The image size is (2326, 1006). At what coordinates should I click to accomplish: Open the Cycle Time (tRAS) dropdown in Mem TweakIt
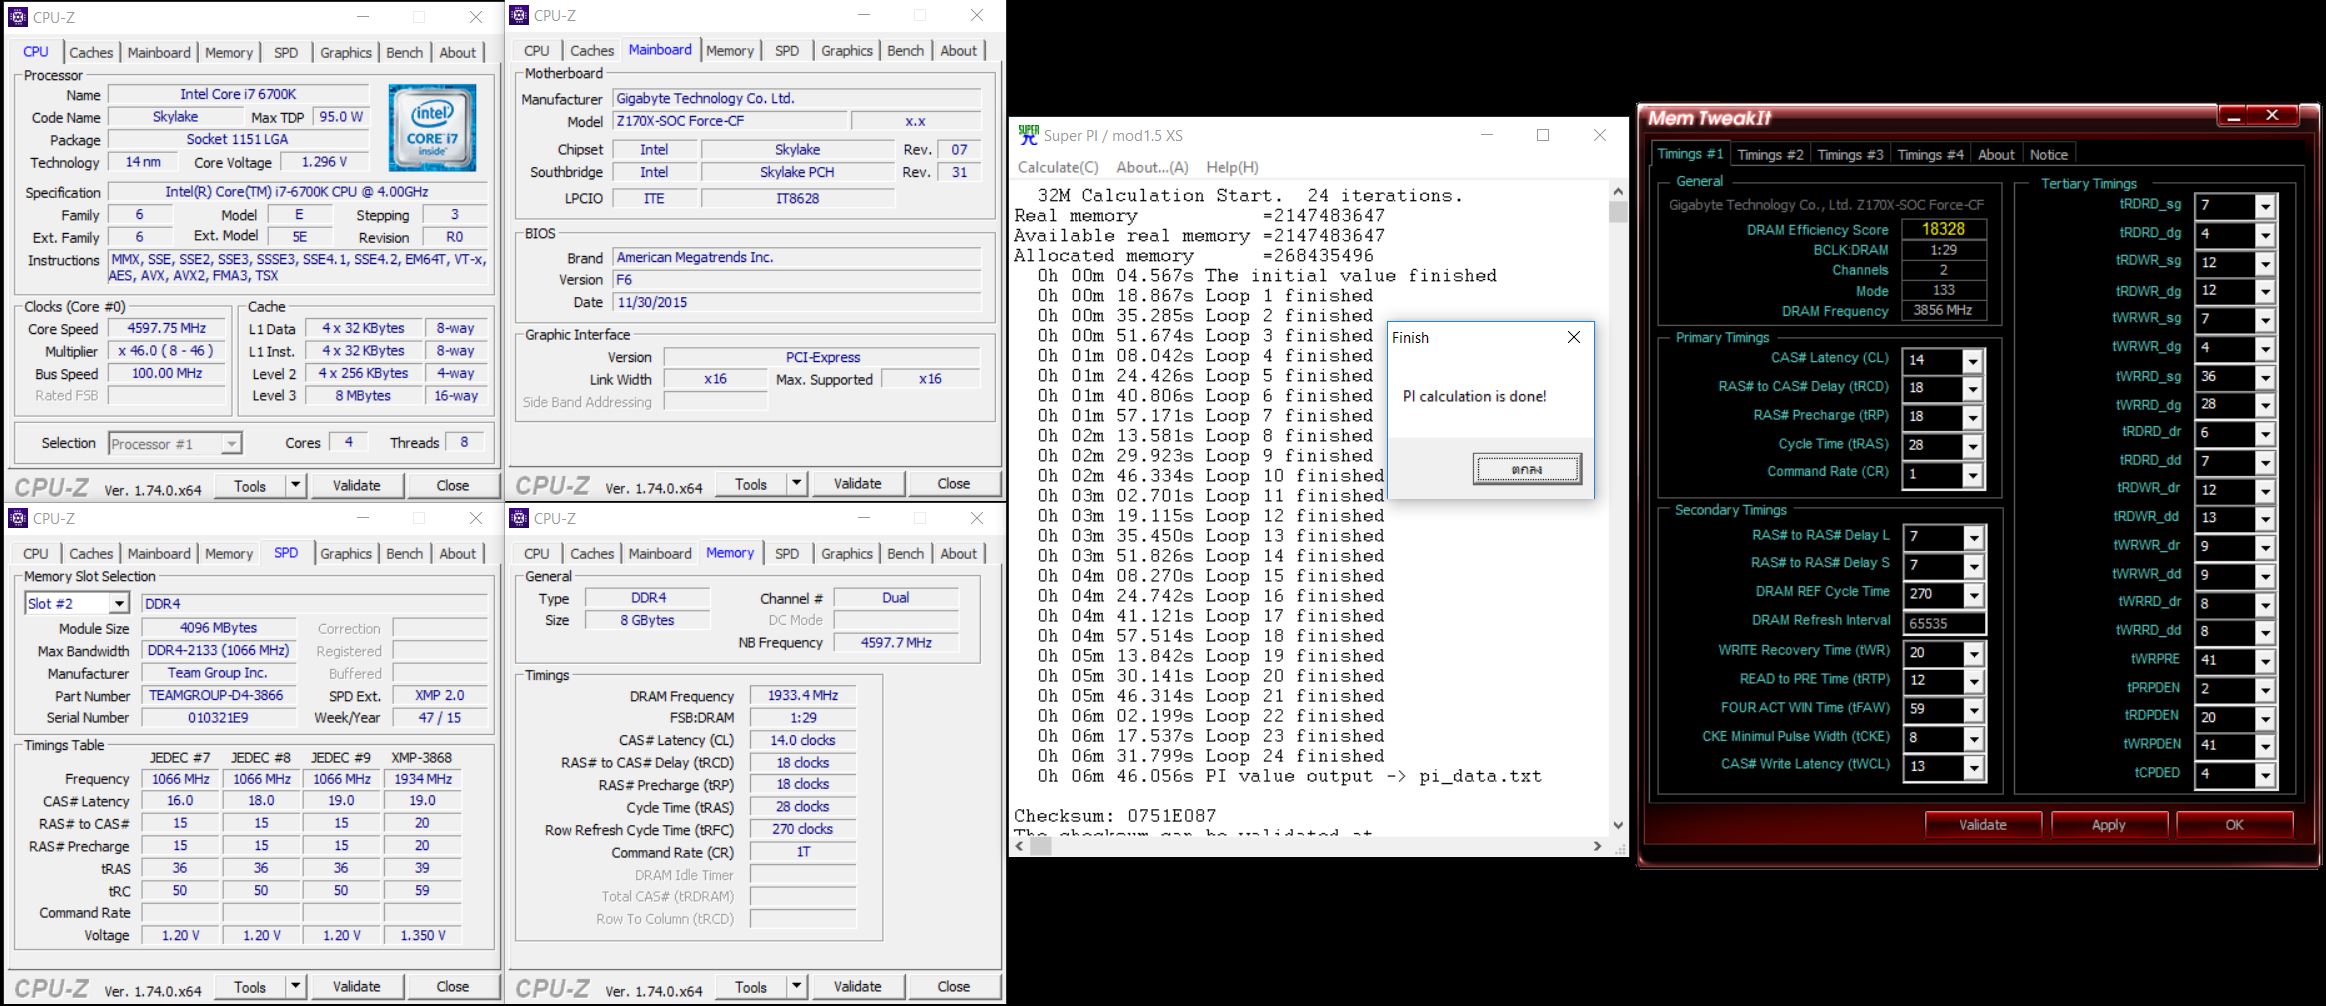click(1972, 445)
